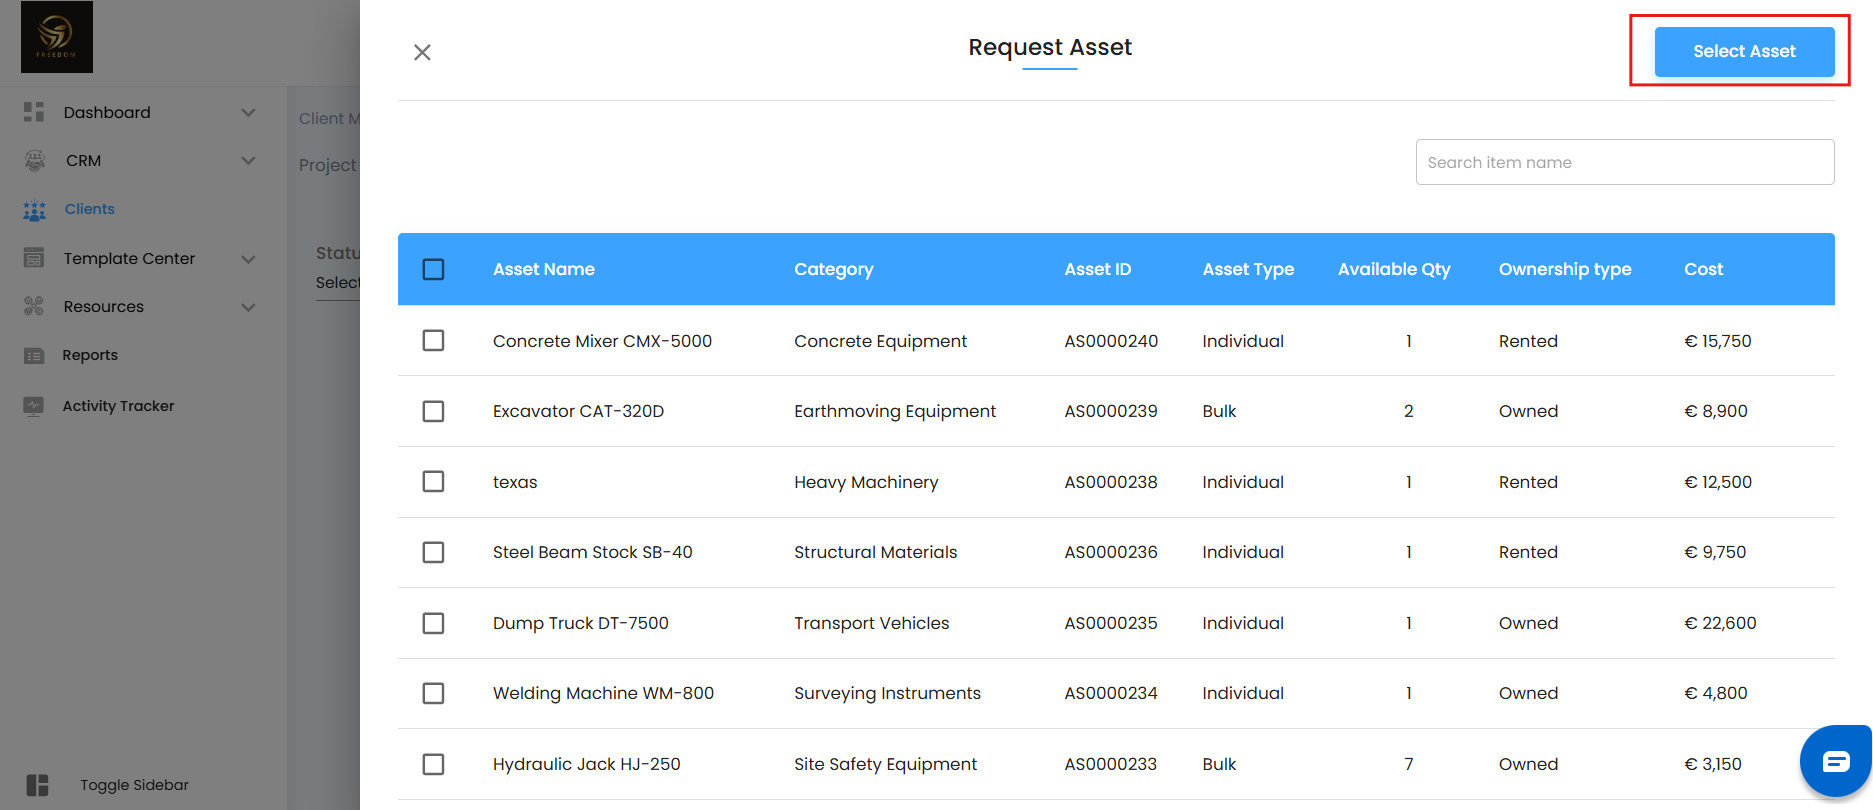Open the chat support bubble

(1835, 762)
